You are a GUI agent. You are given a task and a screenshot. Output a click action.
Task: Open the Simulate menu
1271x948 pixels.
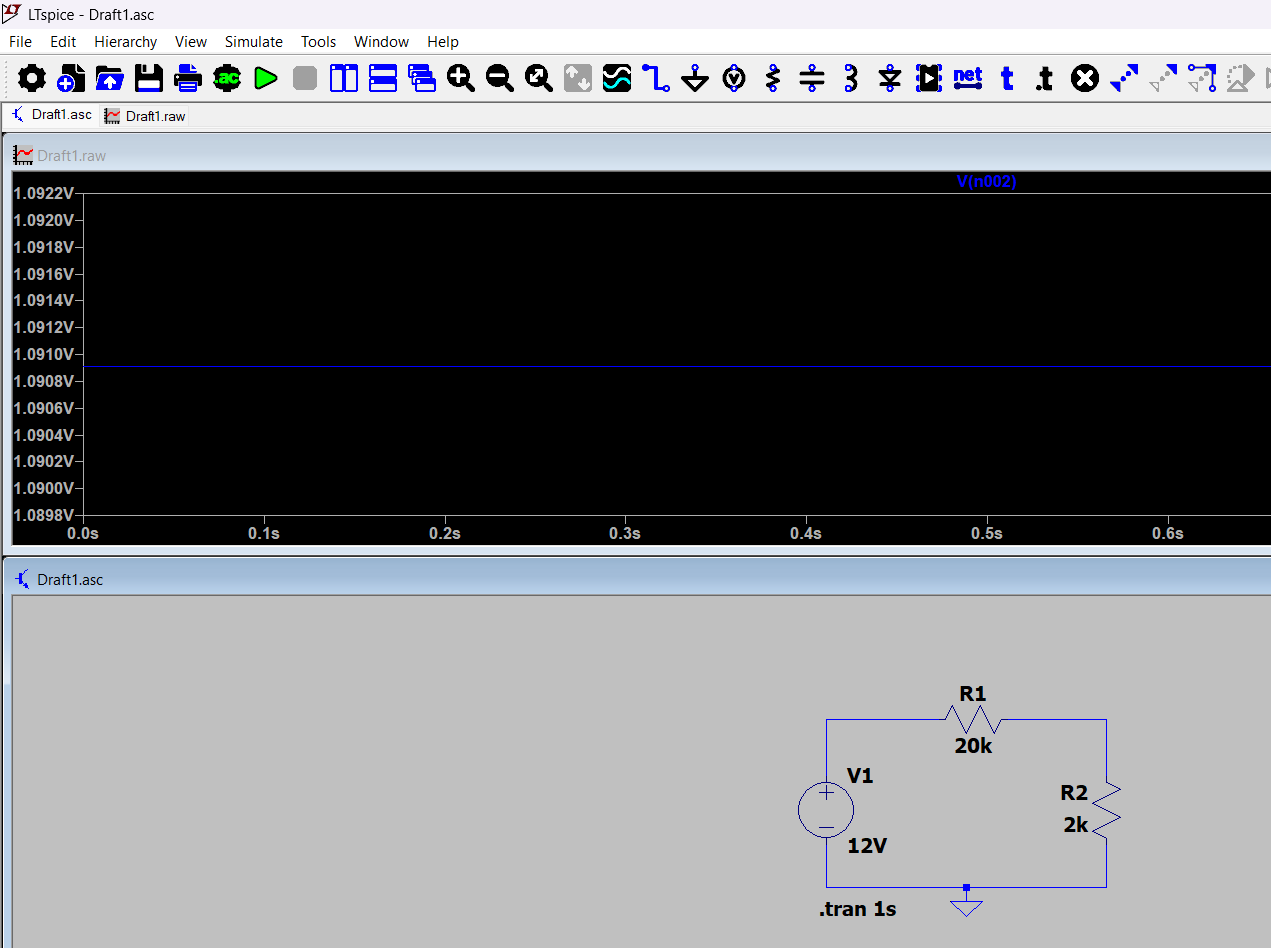click(x=254, y=41)
